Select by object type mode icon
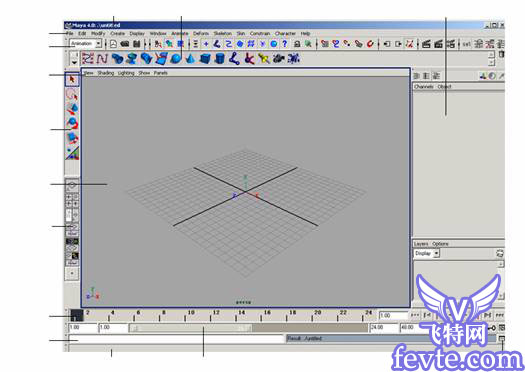Image resolution: width=525 pixels, height=372 pixels. pos(169,44)
